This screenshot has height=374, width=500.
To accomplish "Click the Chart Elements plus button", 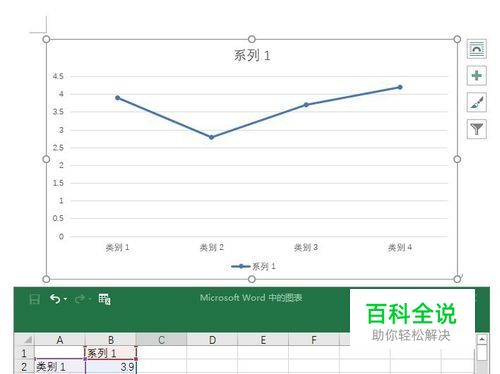I will click(477, 76).
